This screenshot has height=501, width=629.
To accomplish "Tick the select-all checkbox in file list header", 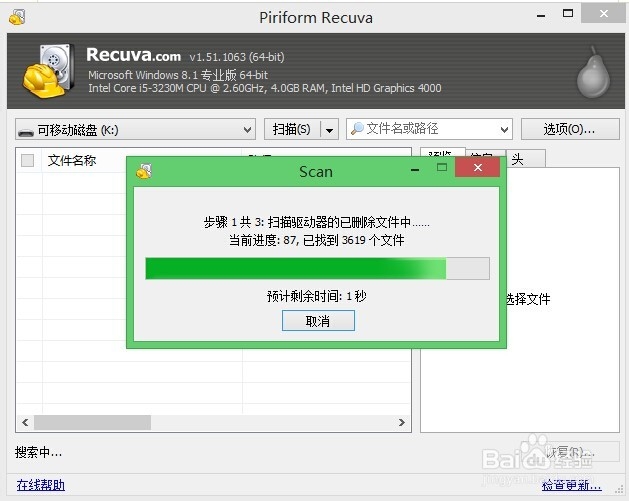I will pos(27,160).
